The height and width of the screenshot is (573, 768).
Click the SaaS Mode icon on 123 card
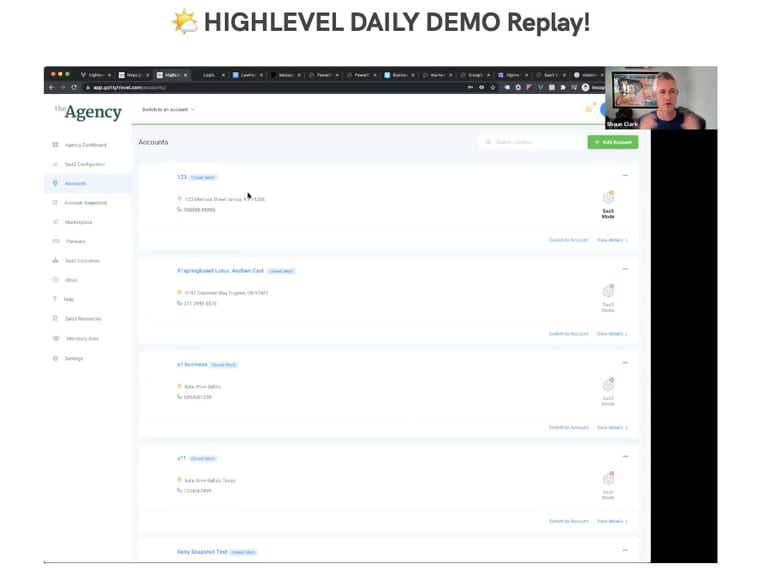[x=608, y=198]
